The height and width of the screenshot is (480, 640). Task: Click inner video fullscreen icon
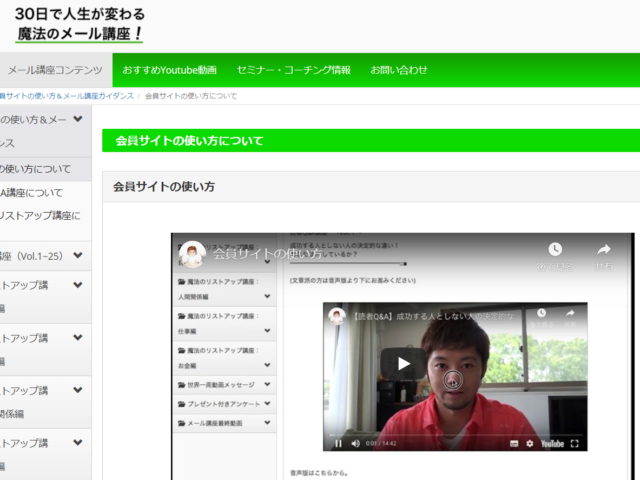(574, 443)
